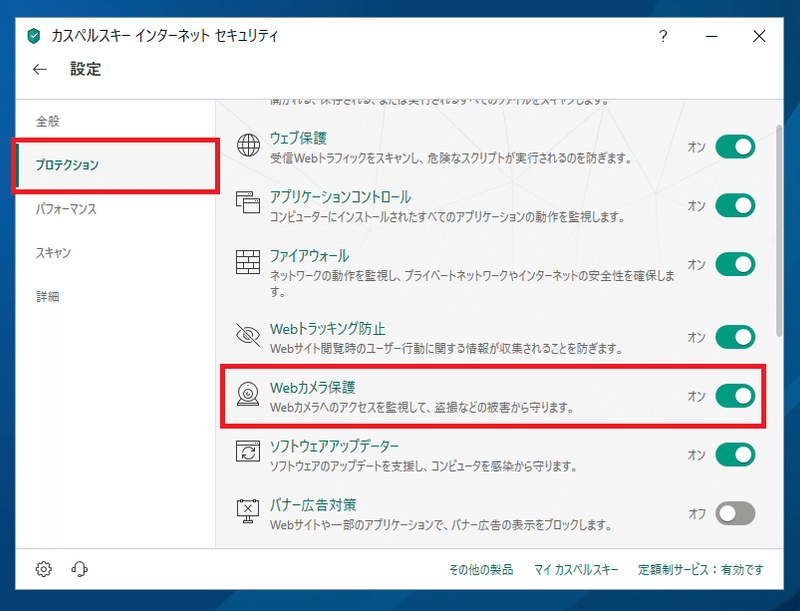Image resolution: width=800 pixels, height=611 pixels.
Task: Click the 設定 page heading
Action: [85, 69]
